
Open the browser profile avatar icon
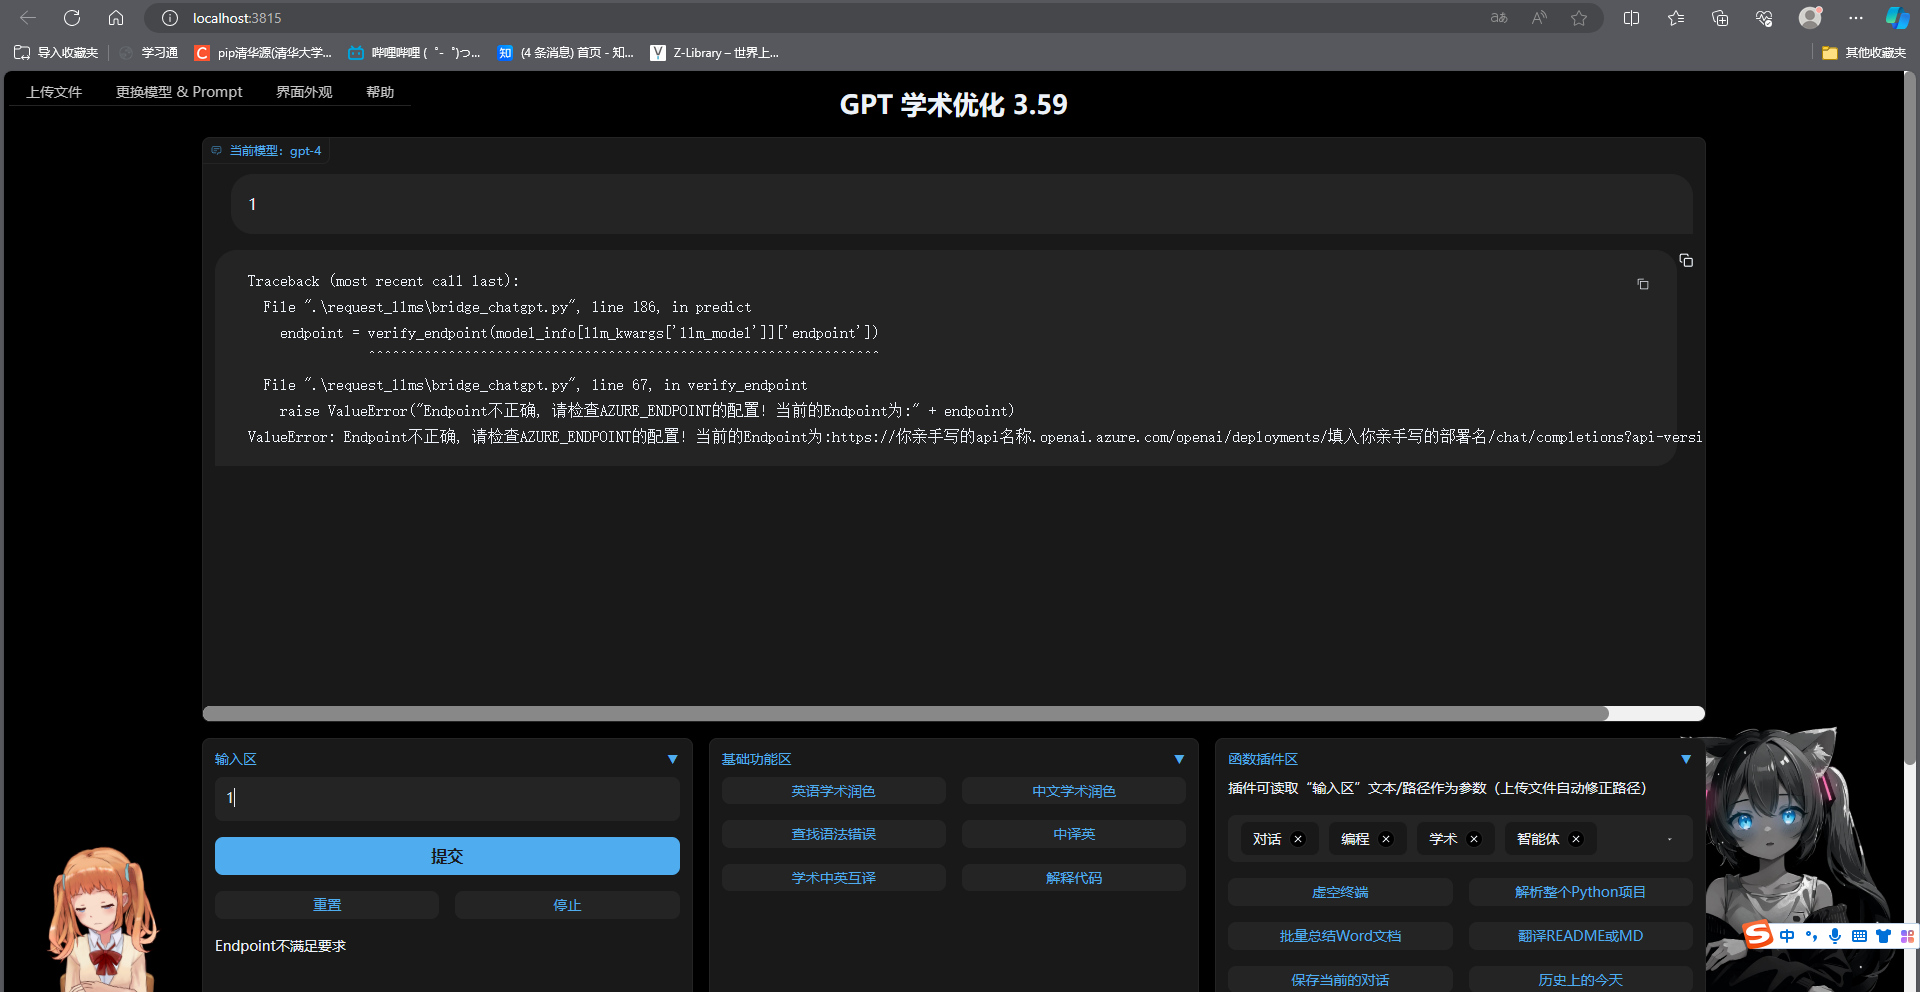point(1809,18)
